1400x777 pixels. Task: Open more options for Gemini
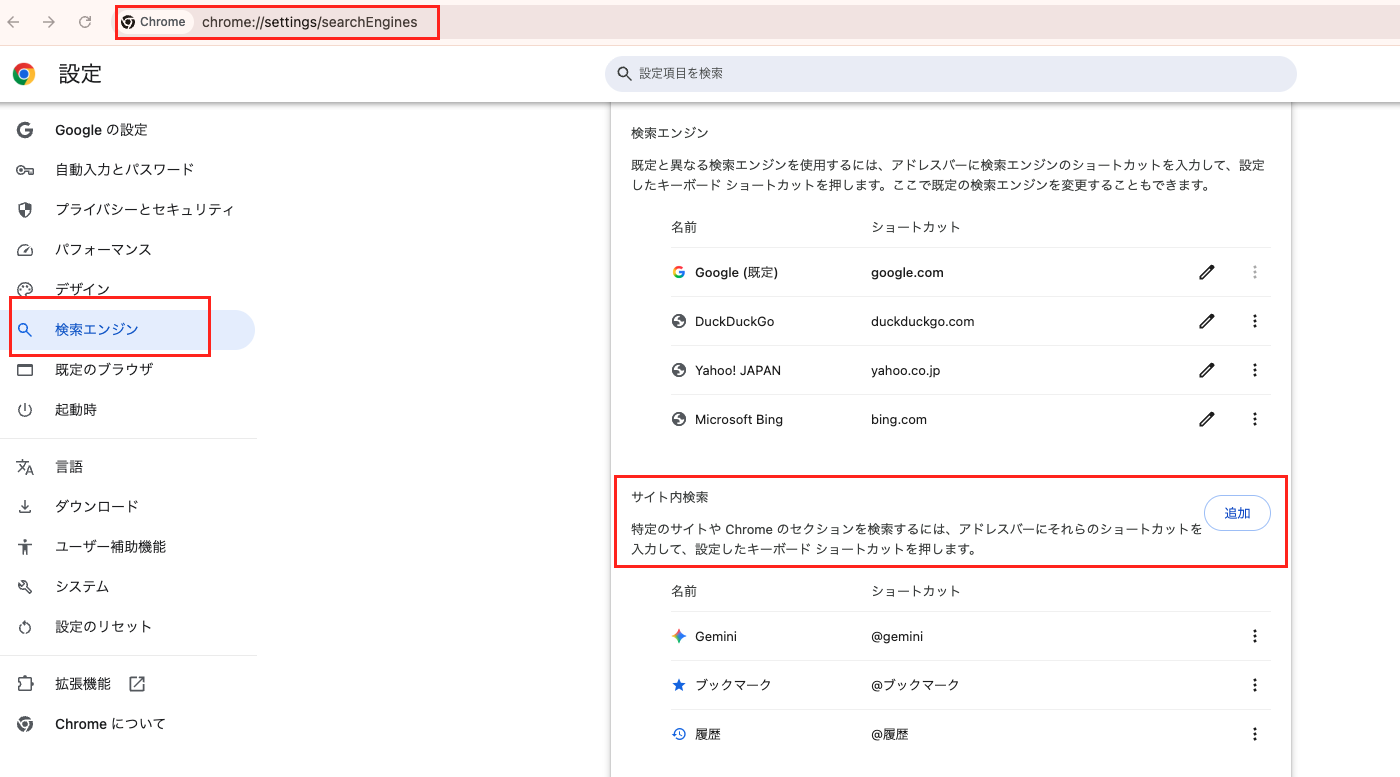1255,636
